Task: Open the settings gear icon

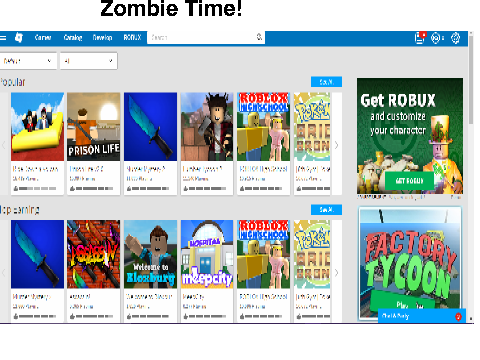Action: (456, 38)
